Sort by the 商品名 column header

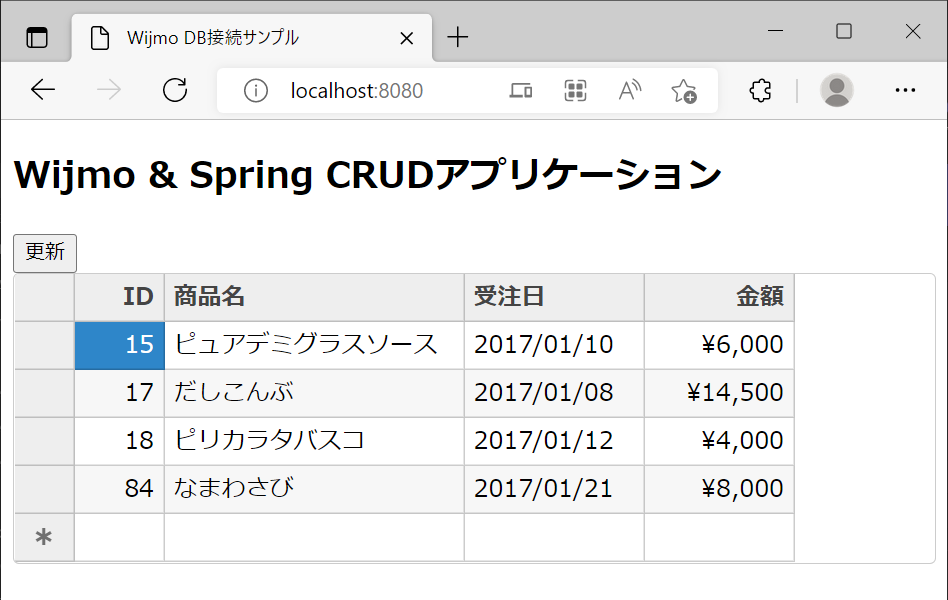(314, 297)
